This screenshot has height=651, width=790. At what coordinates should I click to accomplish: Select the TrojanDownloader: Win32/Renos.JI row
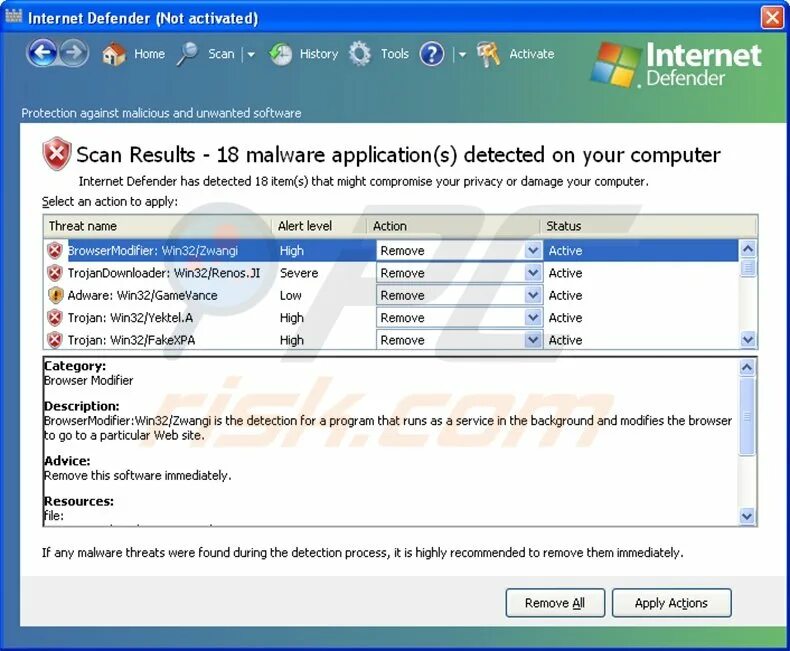[x=391, y=273]
